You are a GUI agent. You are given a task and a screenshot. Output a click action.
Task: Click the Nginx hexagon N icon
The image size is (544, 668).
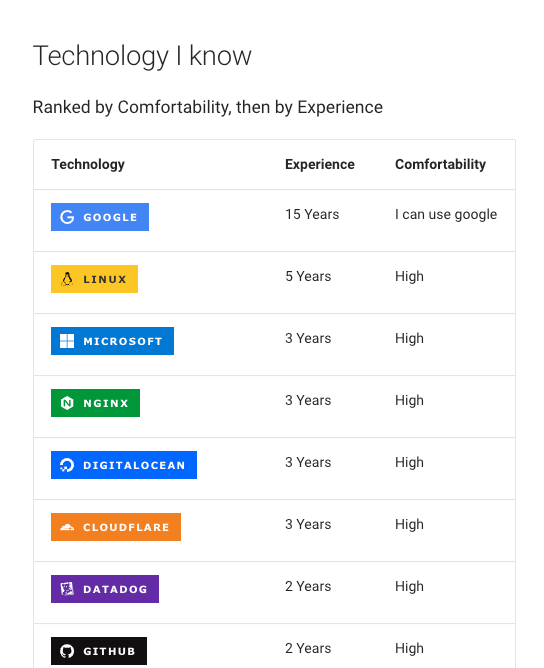coord(67,403)
